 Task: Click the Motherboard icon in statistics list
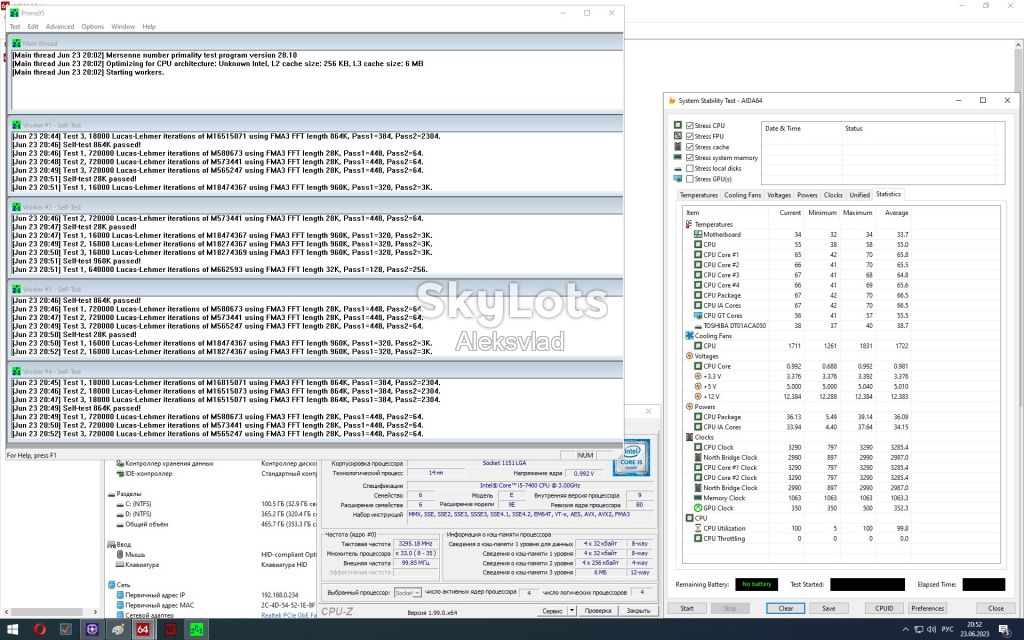tap(698, 234)
